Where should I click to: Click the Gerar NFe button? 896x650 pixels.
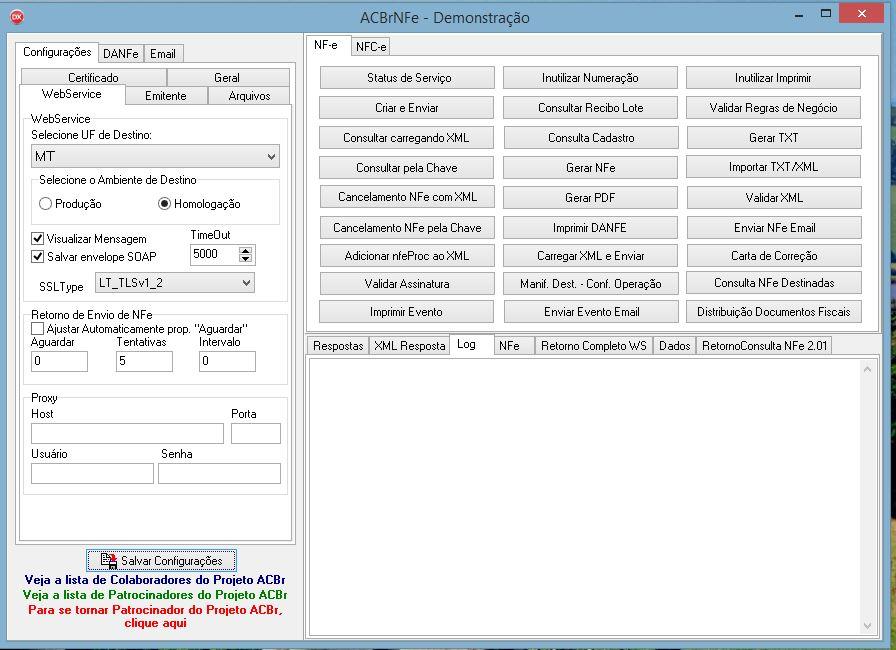(590, 167)
